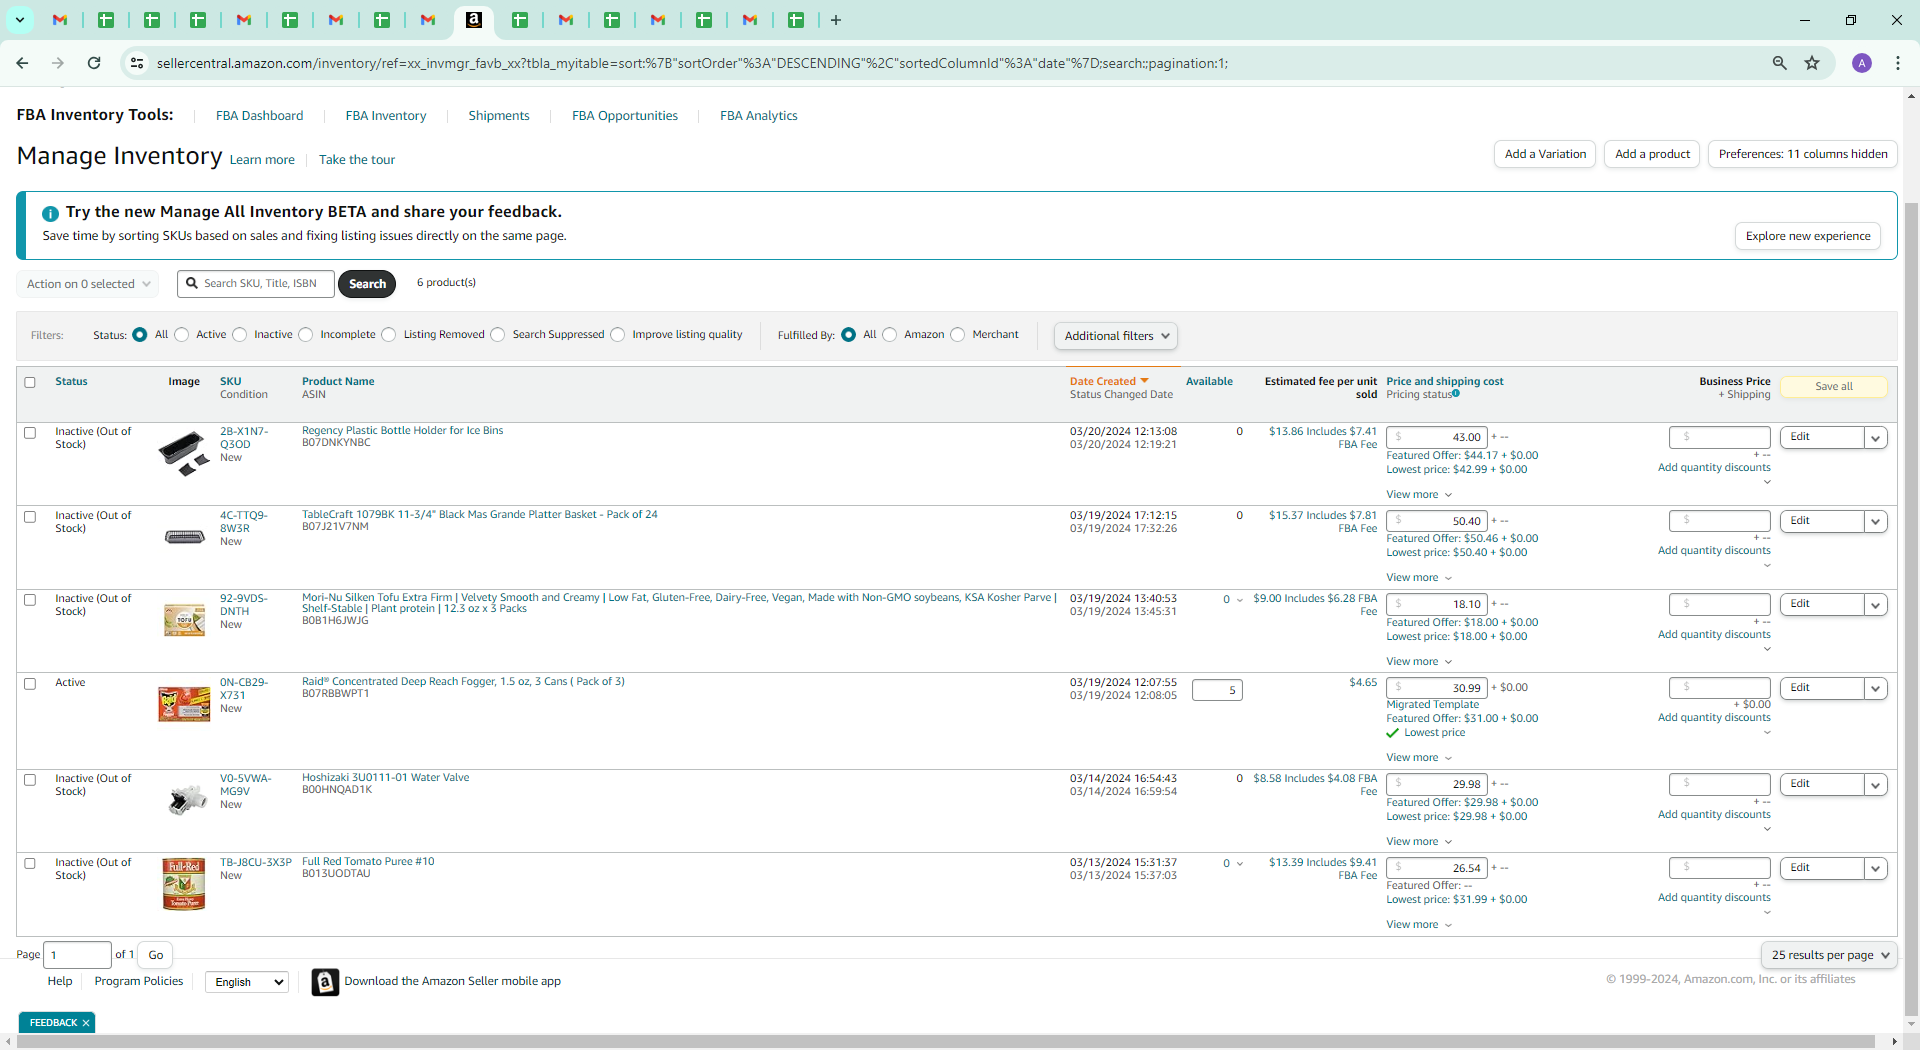Select the Active status filter radio
Screen dimensions: 1920x1050
tap(182, 335)
